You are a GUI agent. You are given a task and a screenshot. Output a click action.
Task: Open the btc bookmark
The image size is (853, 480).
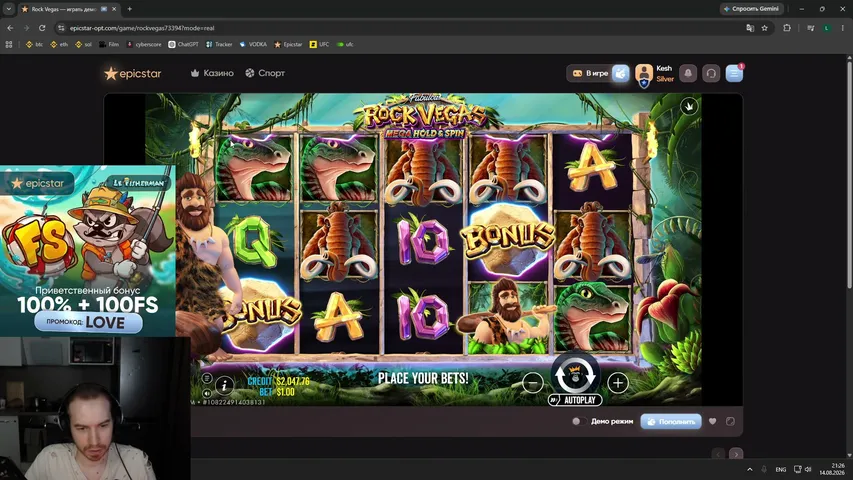pyautogui.click(x=34, y=45)
